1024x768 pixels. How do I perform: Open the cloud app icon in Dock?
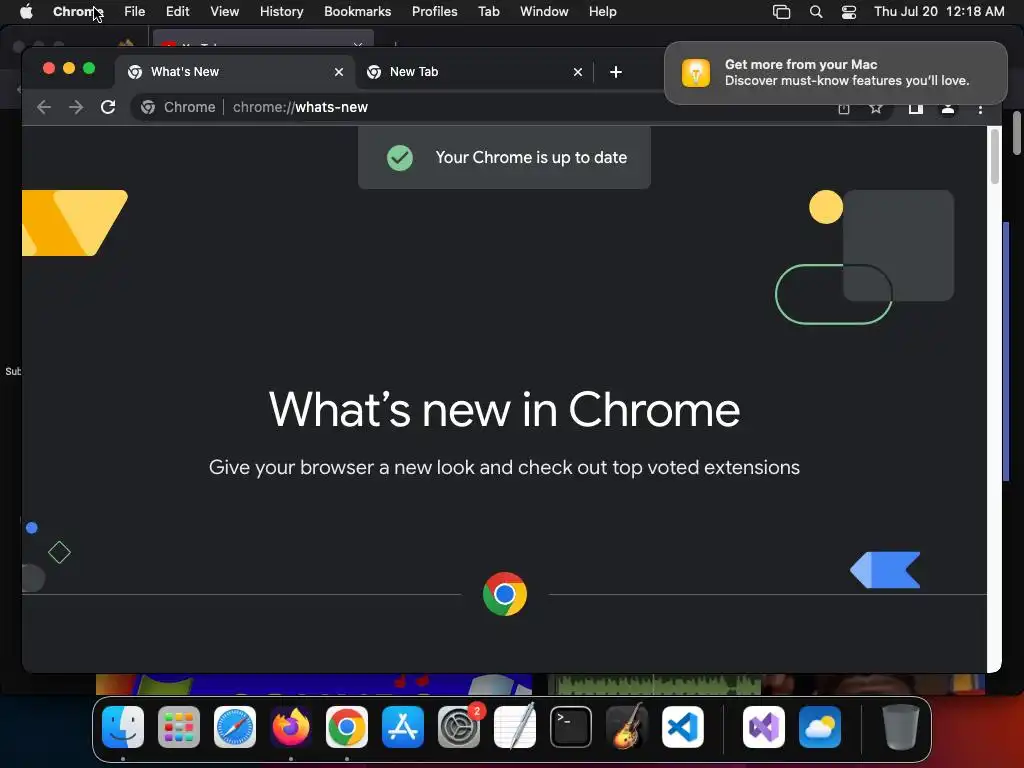coord(820,727)
